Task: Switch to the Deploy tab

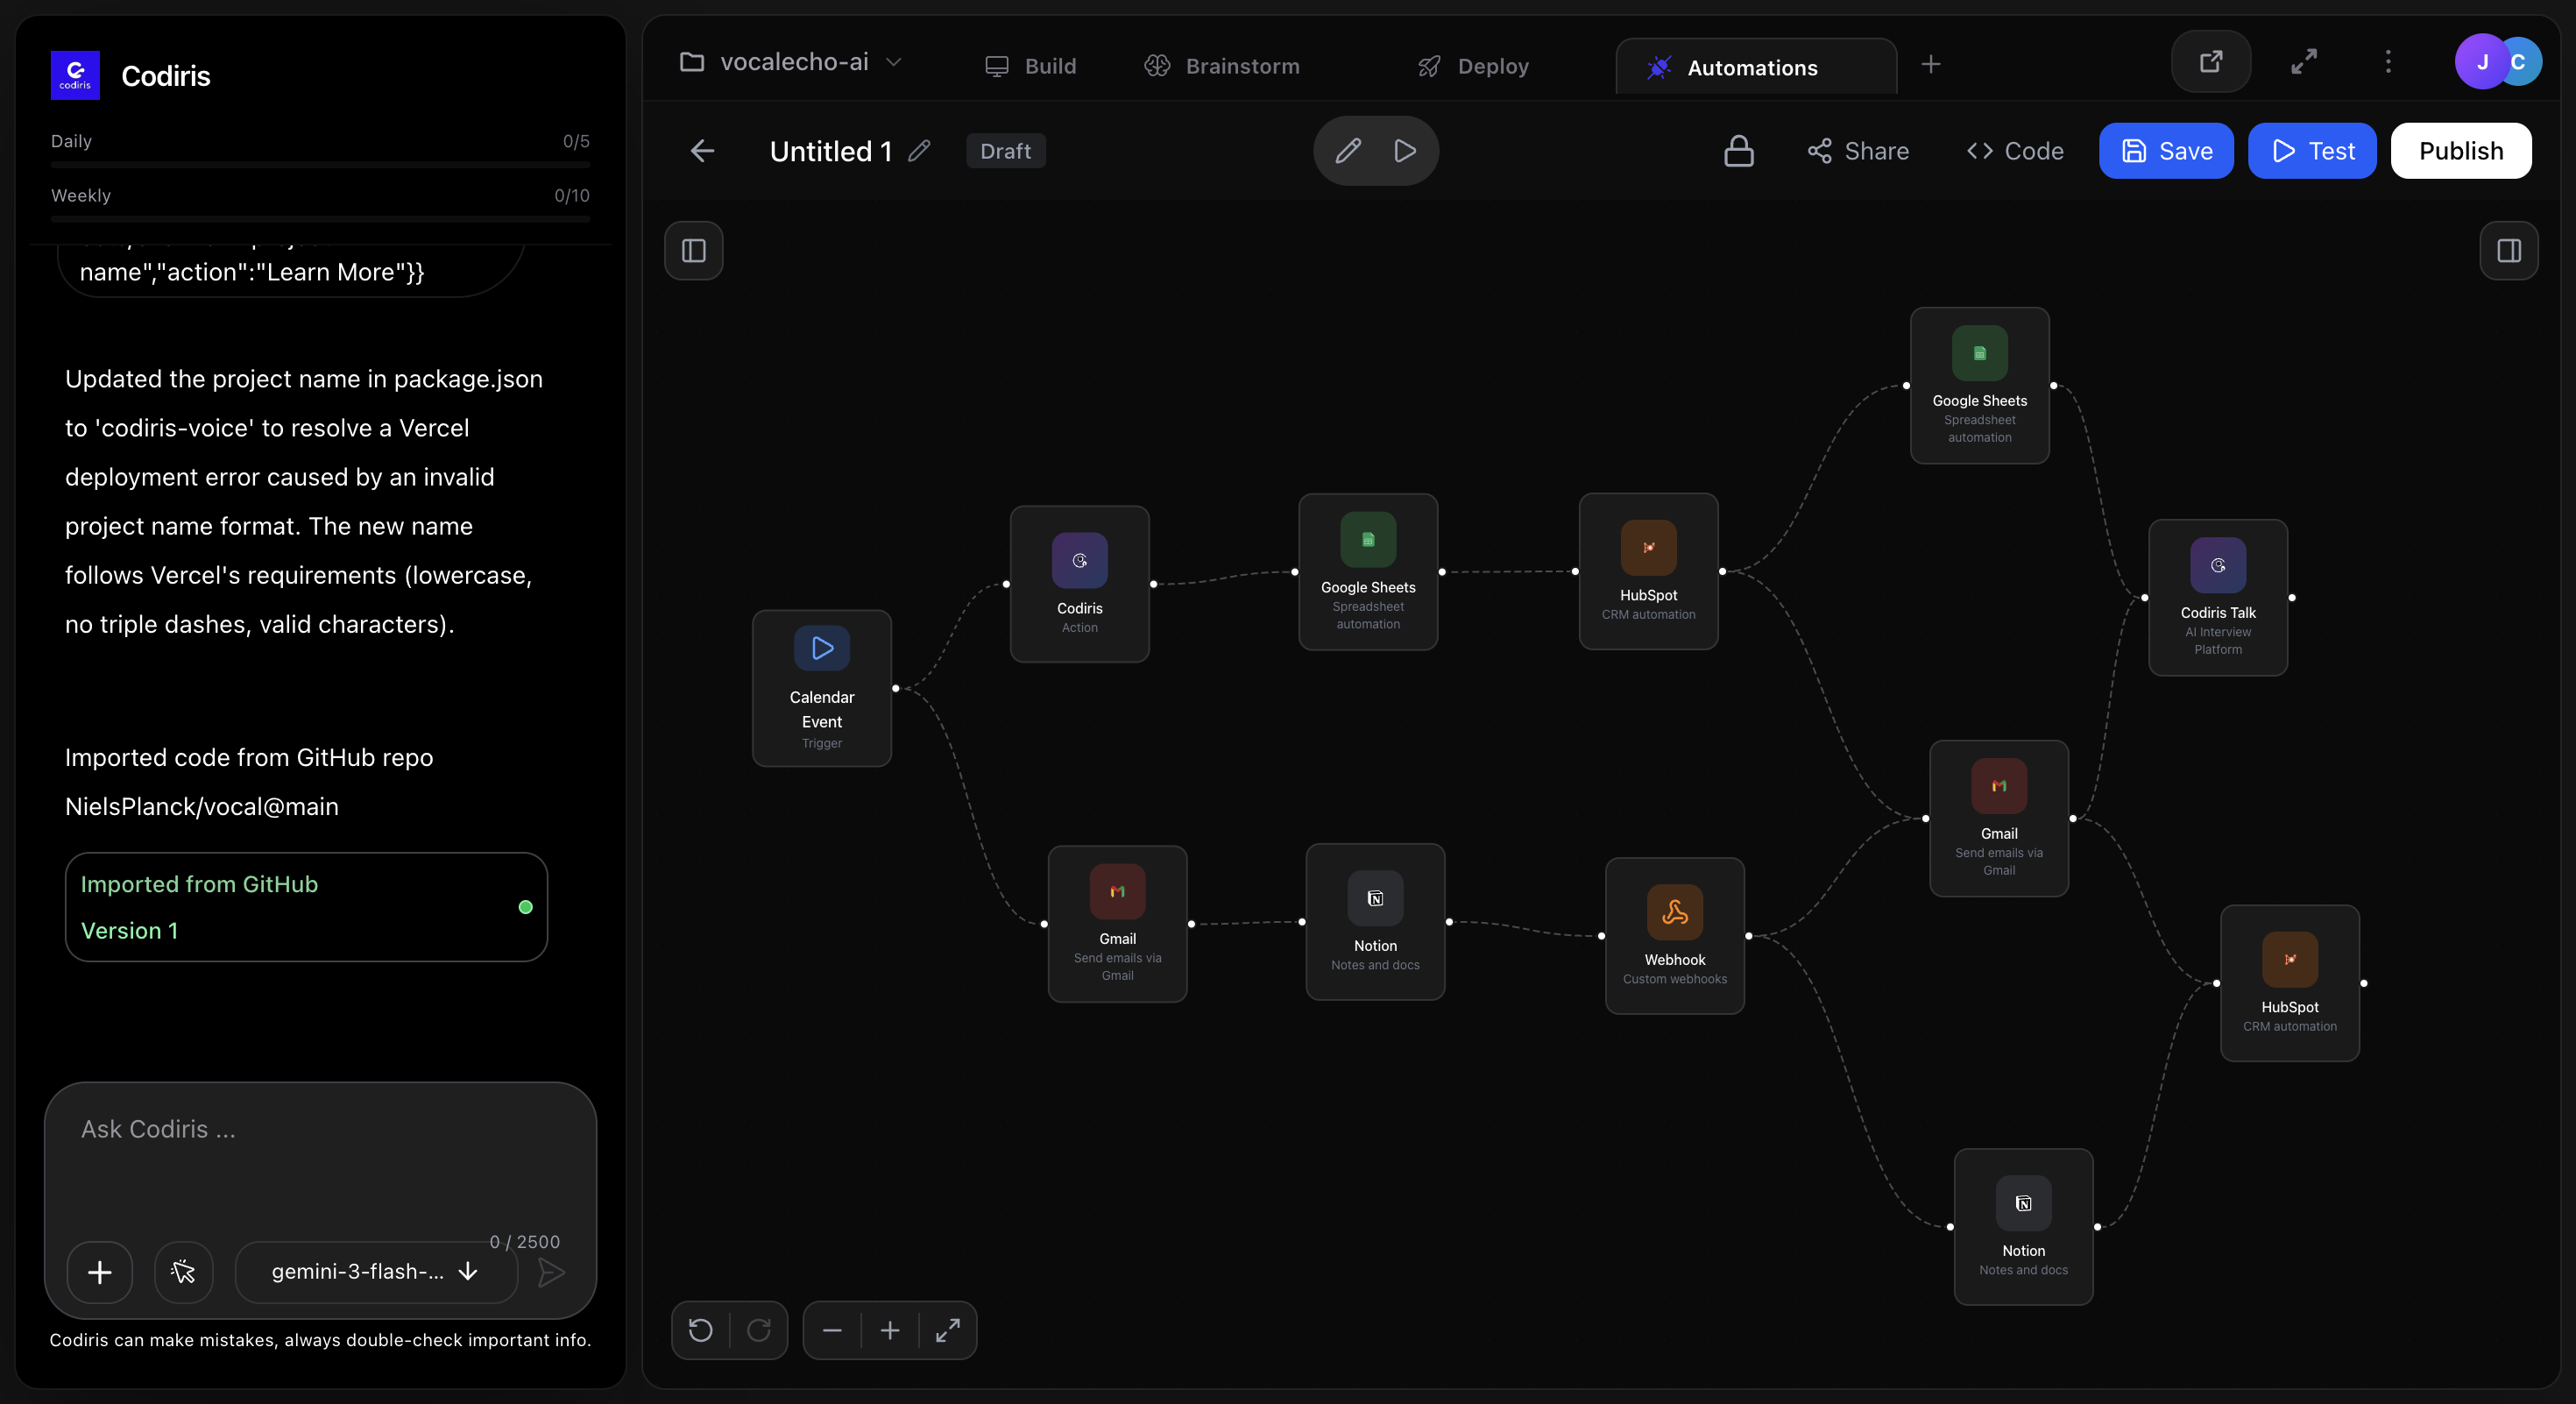Action: point(1473,66)
